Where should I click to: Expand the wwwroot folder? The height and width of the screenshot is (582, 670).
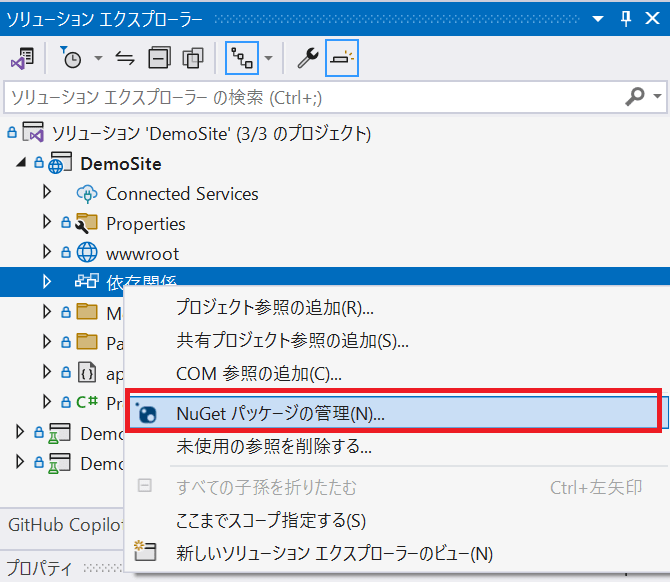[47, 252]
